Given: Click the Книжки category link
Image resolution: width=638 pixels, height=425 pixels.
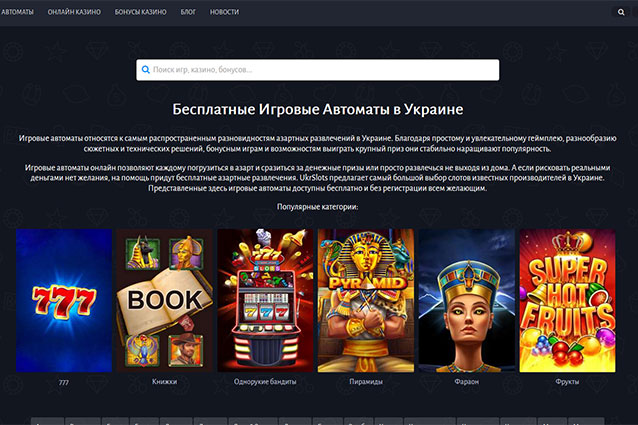Looking at the screenshot, I should (x=164, y=382).
